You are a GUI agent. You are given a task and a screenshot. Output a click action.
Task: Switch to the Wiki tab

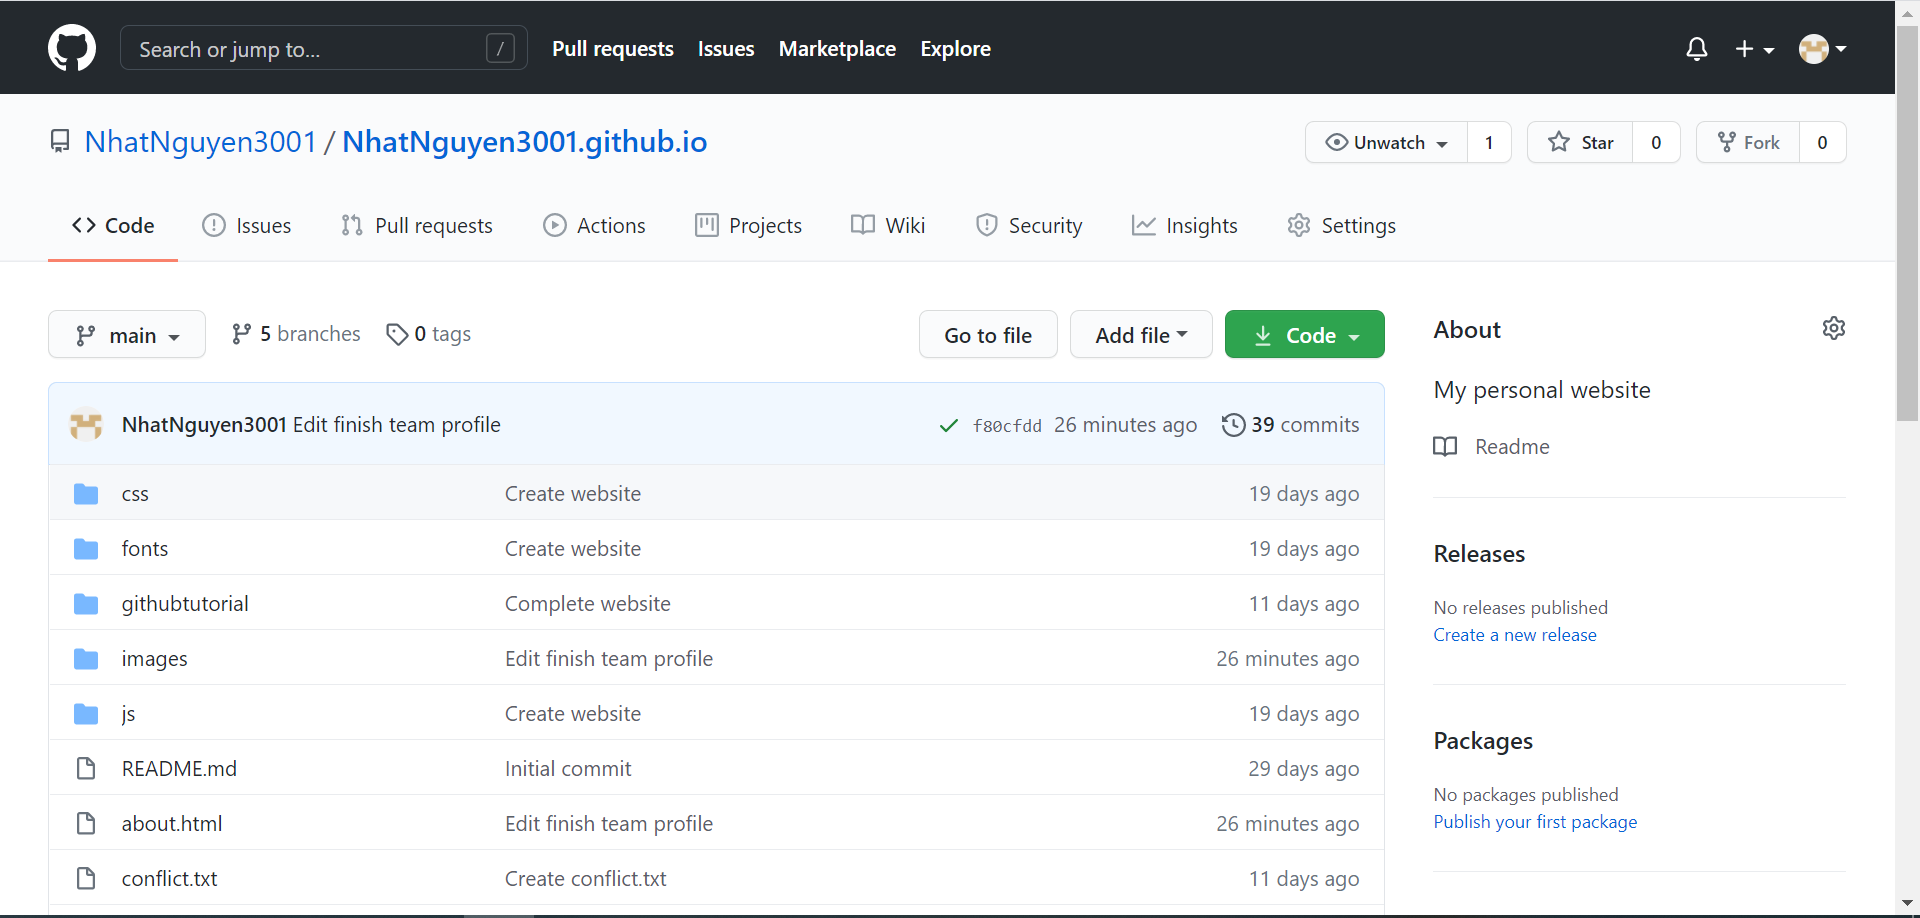(x=888, y=226)
